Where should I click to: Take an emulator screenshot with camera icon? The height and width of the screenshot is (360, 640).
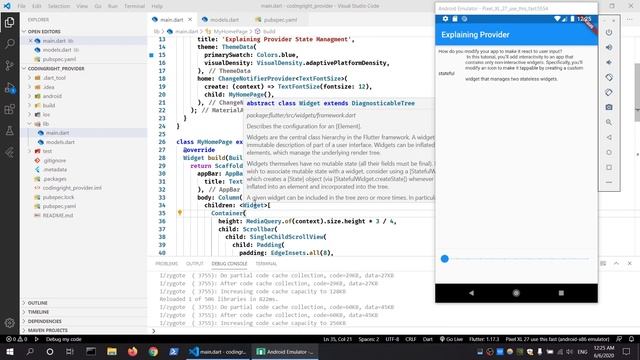(609, 107)
